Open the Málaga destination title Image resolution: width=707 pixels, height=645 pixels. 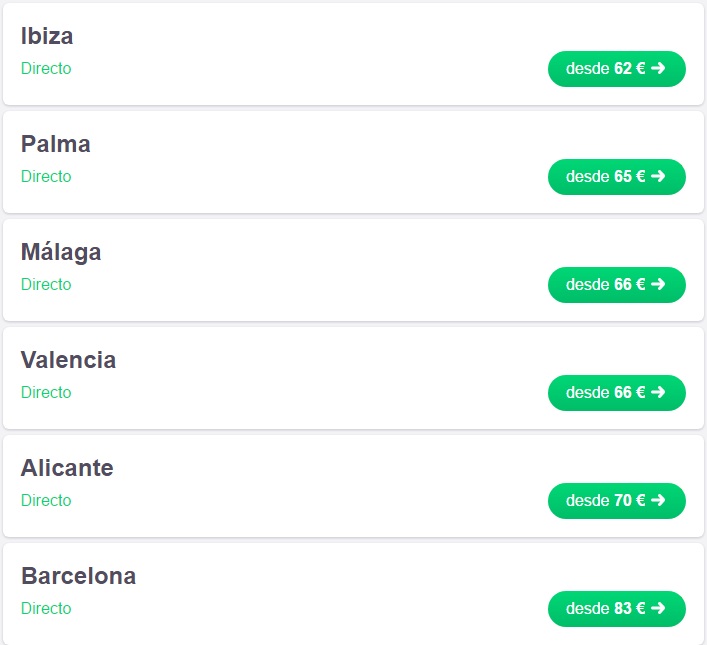point(61,252)
